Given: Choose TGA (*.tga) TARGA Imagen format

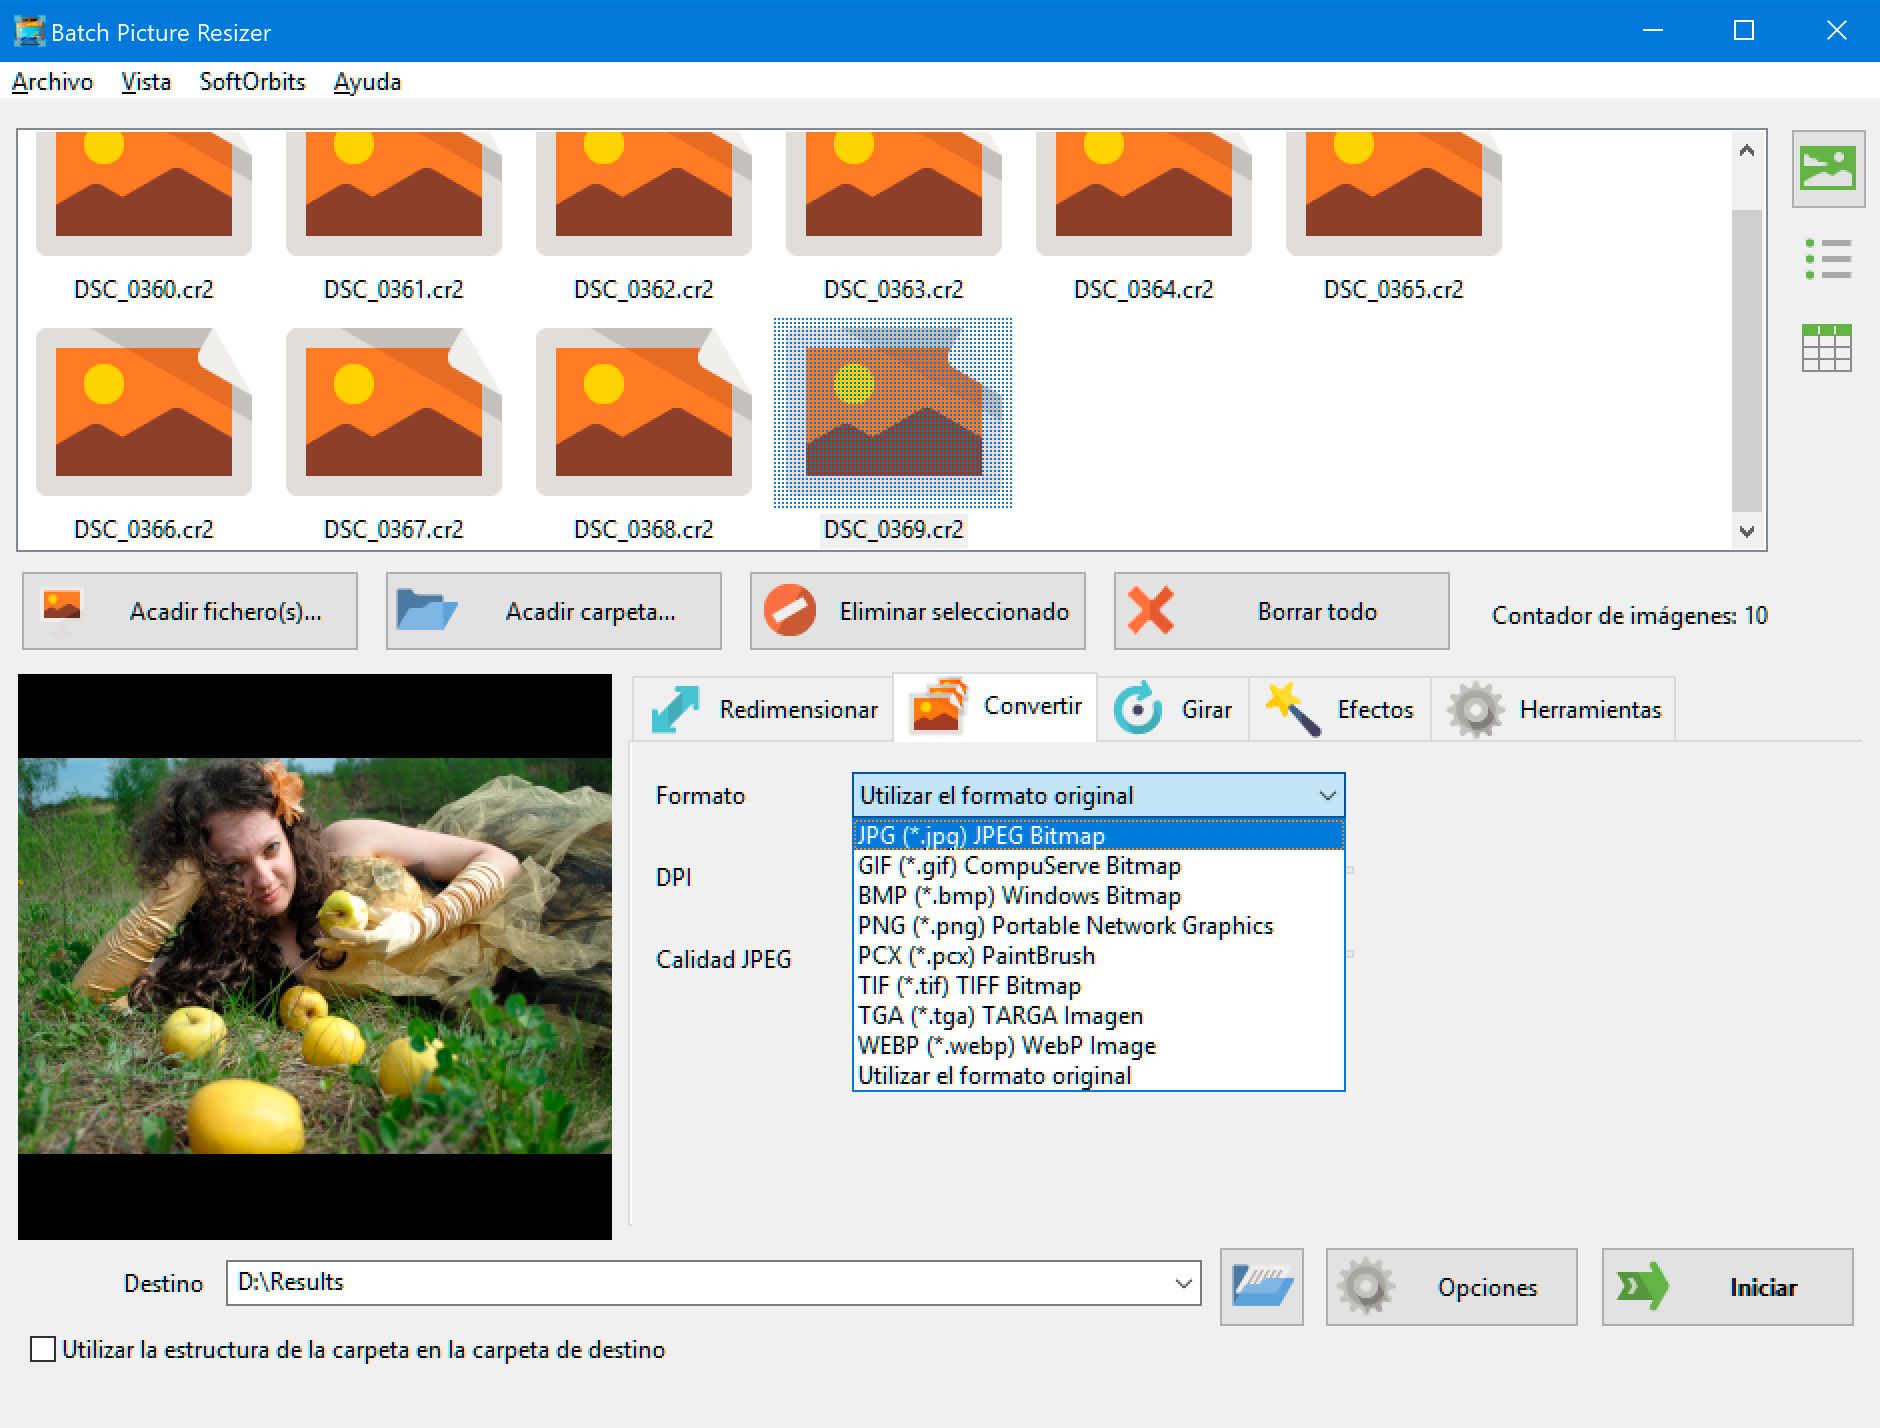Looking at the screenshot, I should tap(1098, 1015).
